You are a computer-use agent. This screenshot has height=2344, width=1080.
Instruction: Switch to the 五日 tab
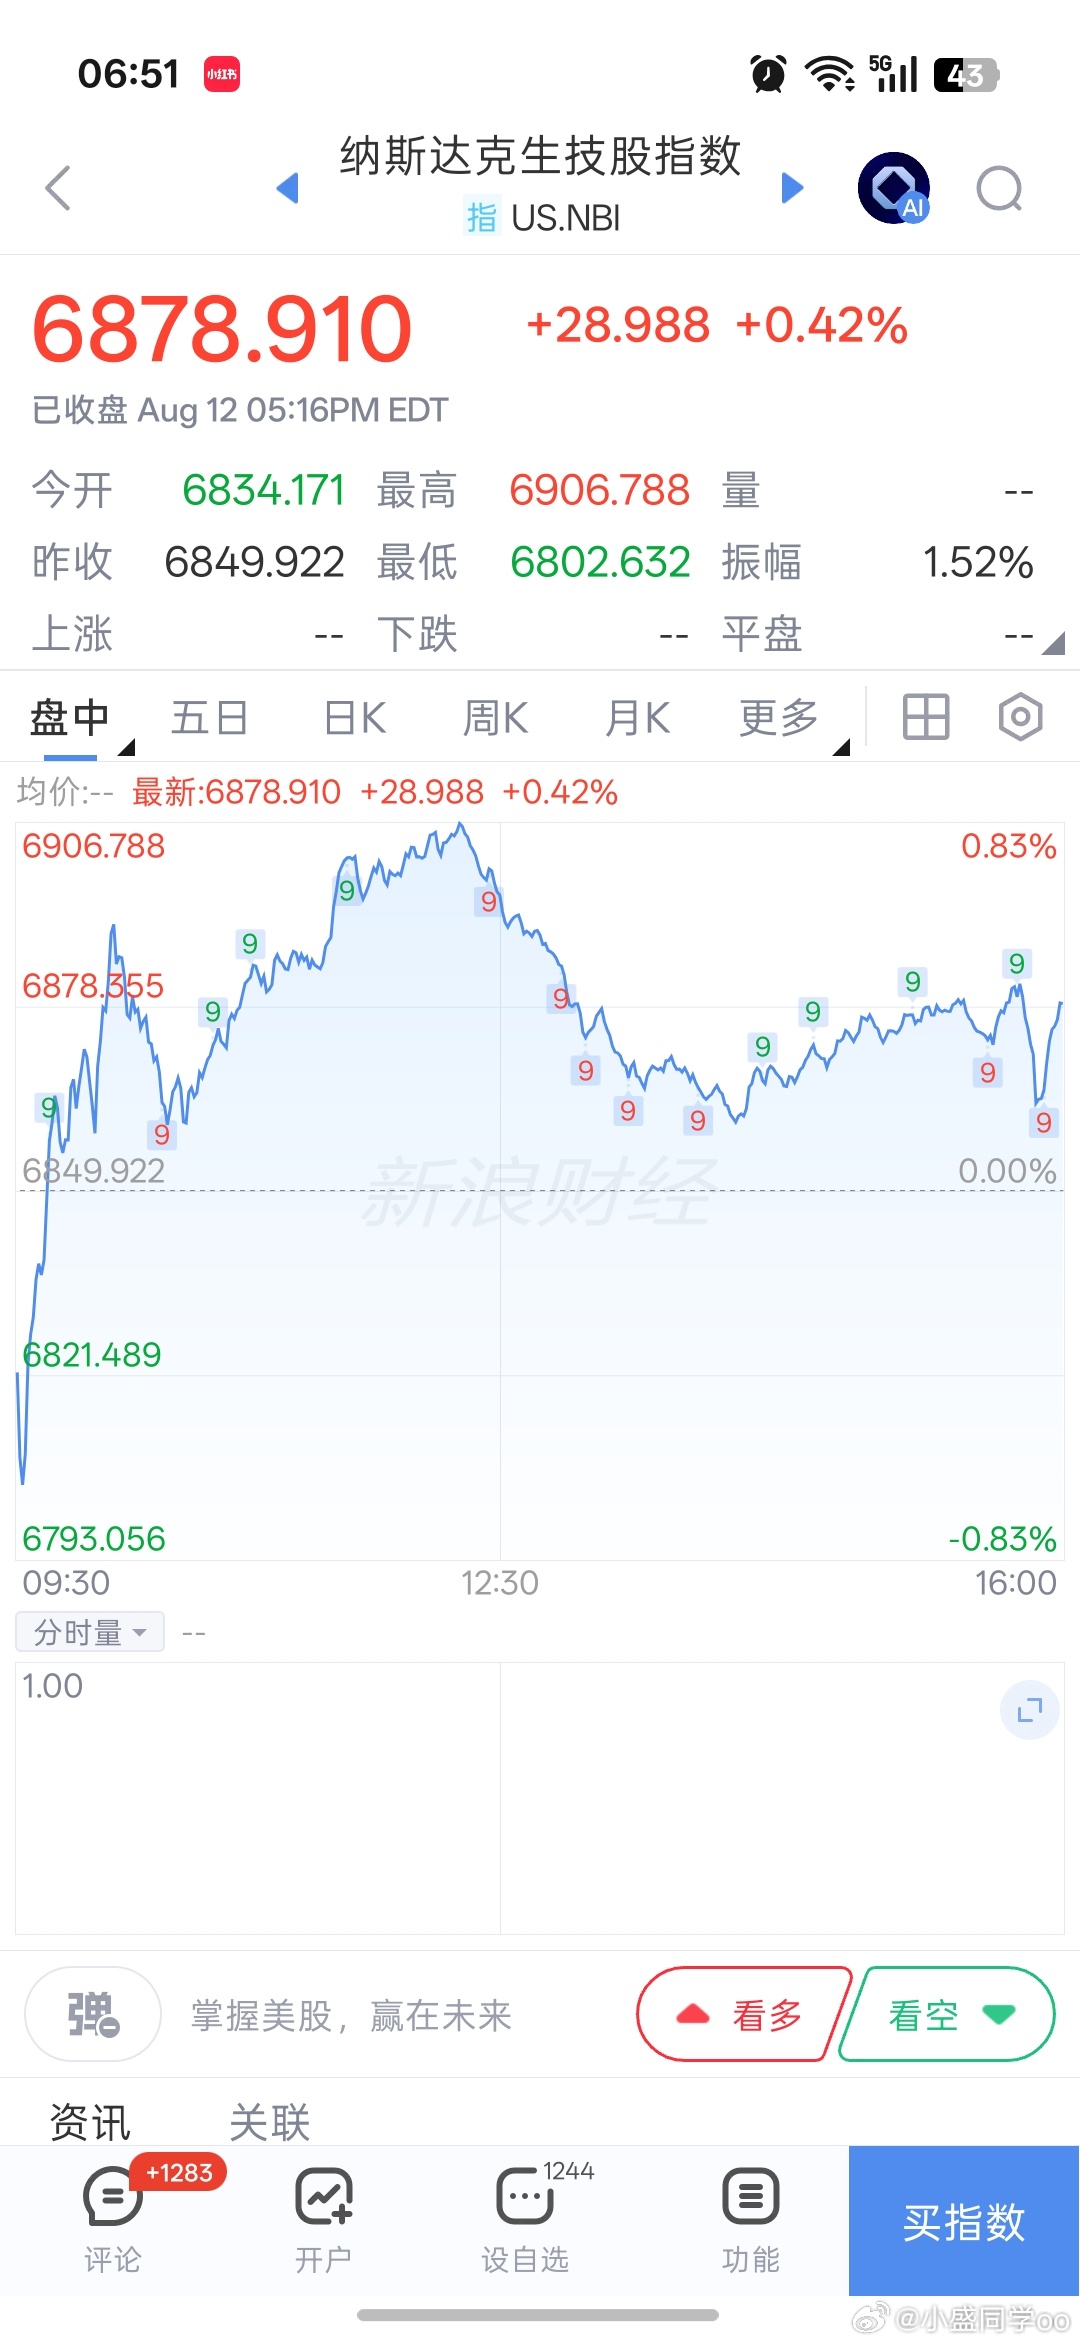pos(209,718)
